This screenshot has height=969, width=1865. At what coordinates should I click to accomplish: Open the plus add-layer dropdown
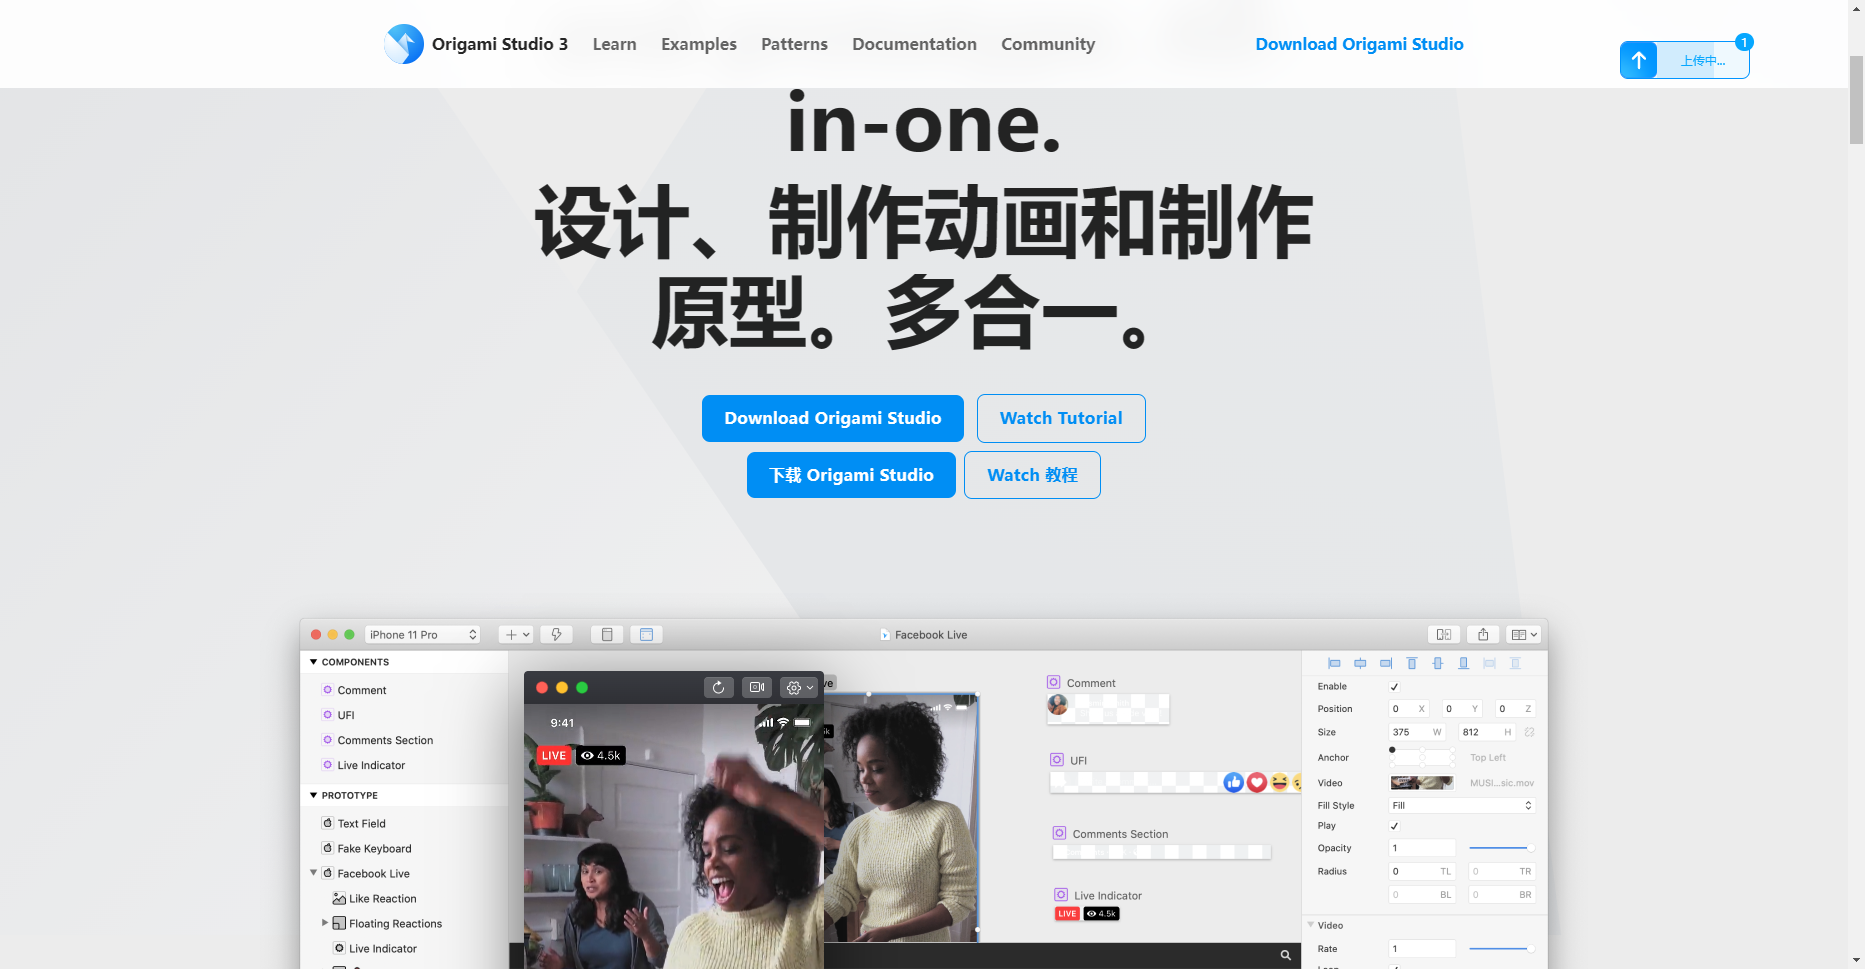click(x=516, y=634)
